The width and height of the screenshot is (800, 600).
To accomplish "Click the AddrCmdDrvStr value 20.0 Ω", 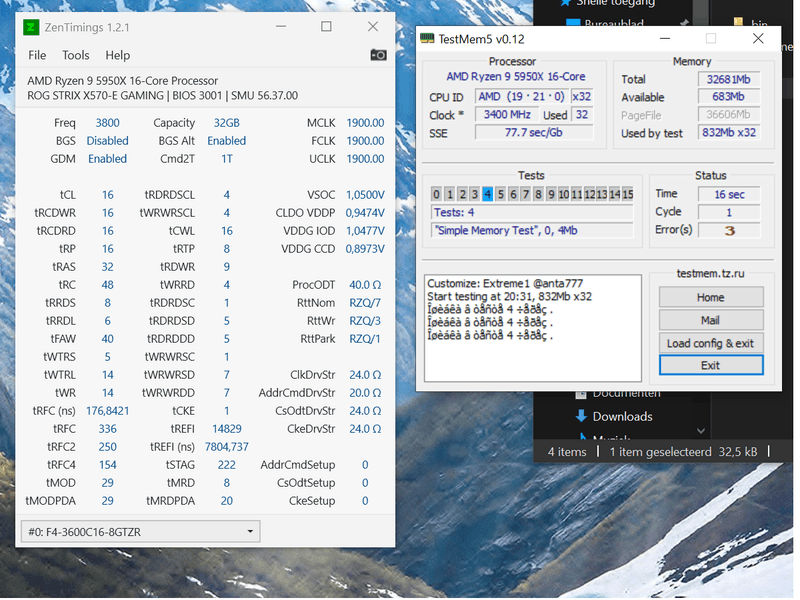I will (365, 393).
